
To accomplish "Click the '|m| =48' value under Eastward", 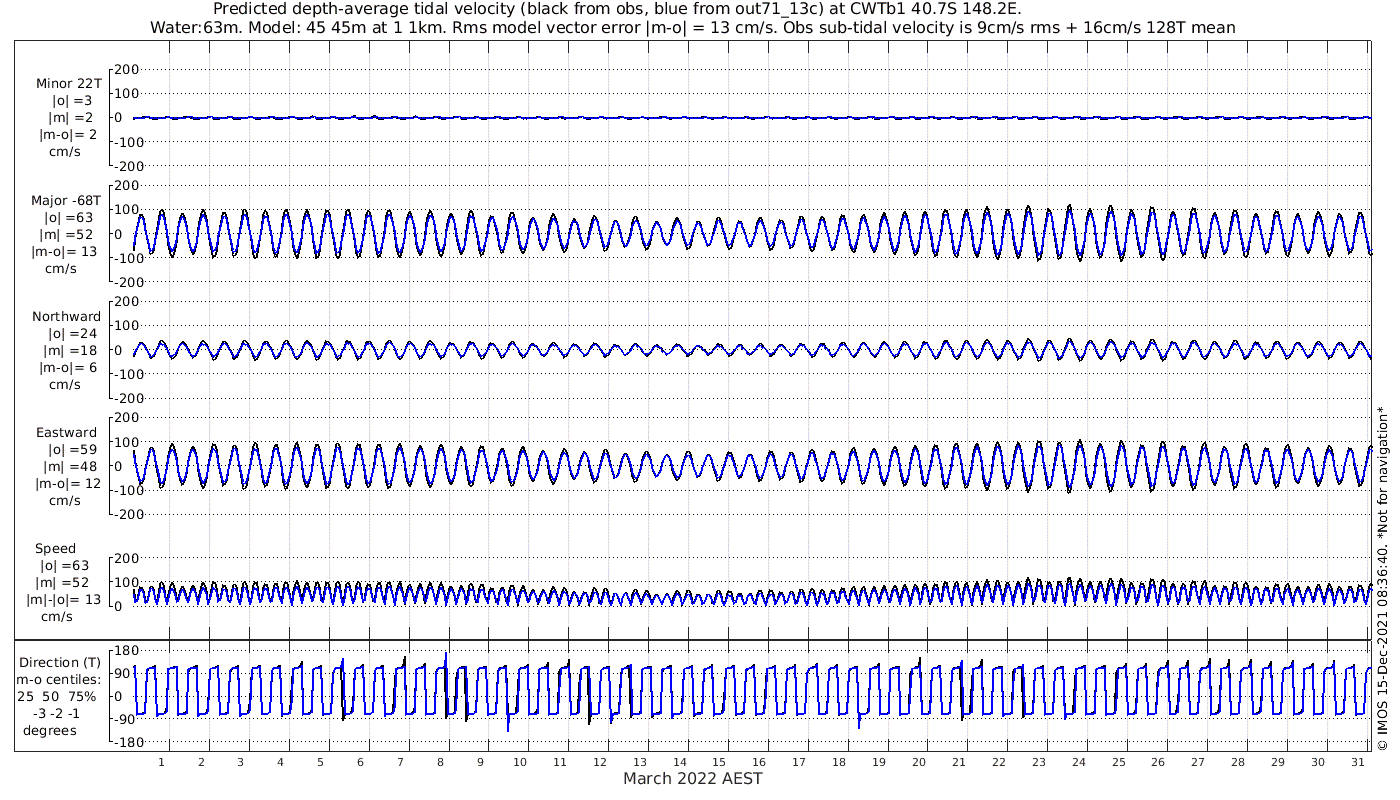I will [x=68, y=467].
